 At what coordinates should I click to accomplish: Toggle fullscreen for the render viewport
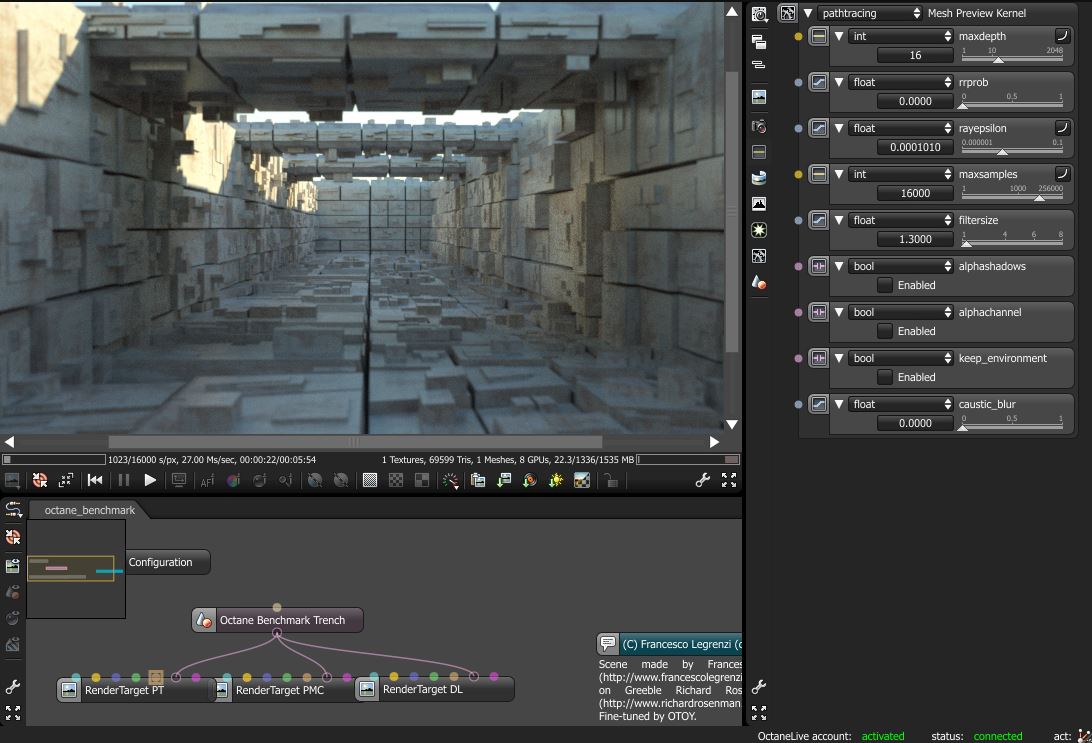pyautogui.click(x=729, y=480)
